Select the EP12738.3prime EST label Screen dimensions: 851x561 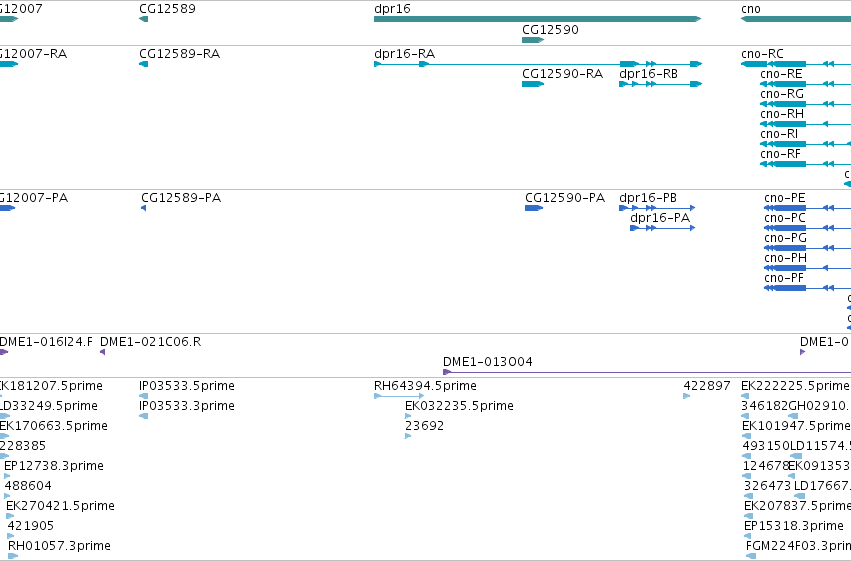tap(54, 466)
